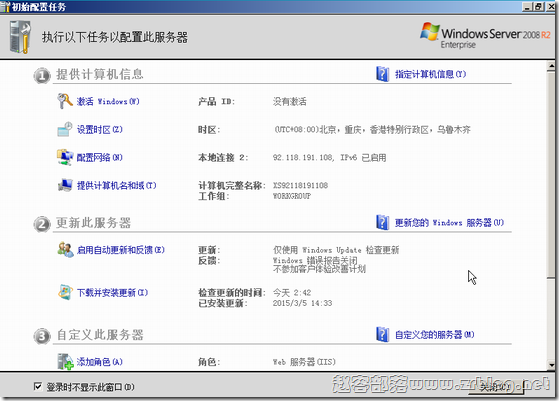
Task: Click the IP address text 92.118.191.108
Action: pyautogui.click(x=303, y=157)
